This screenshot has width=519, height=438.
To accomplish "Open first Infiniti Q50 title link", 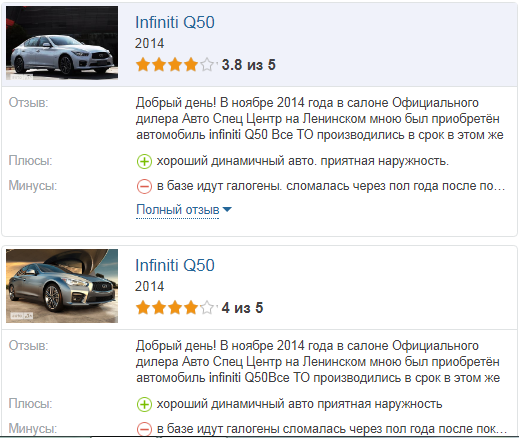I will click(x=175, y=22).
